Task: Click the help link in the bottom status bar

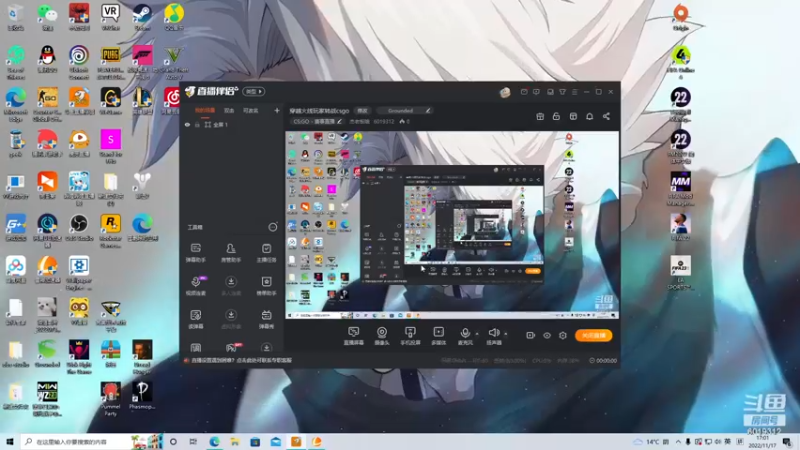Action: point(242,360)
